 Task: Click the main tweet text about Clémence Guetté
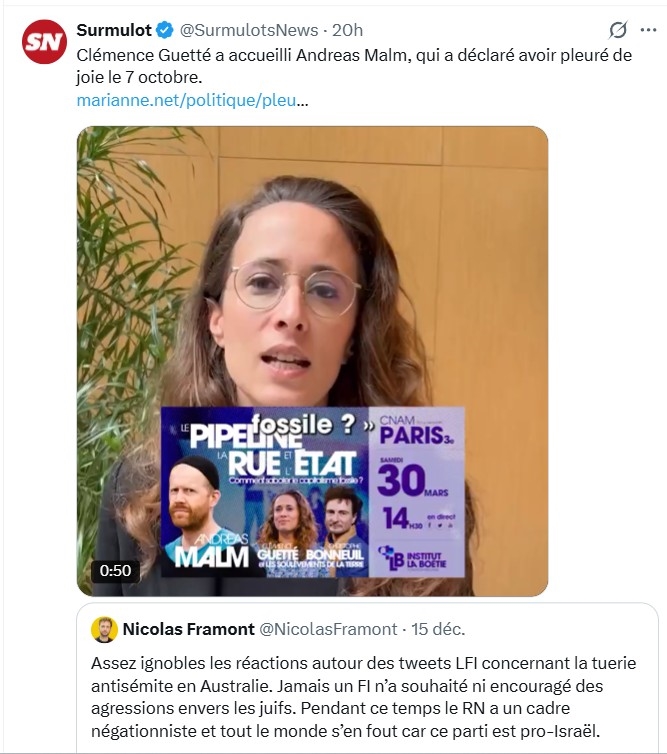click(x=354, y=65)
